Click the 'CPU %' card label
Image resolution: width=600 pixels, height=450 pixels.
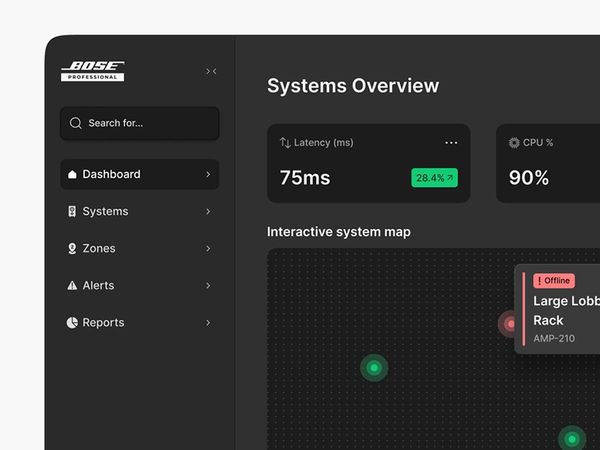point(538,143)
